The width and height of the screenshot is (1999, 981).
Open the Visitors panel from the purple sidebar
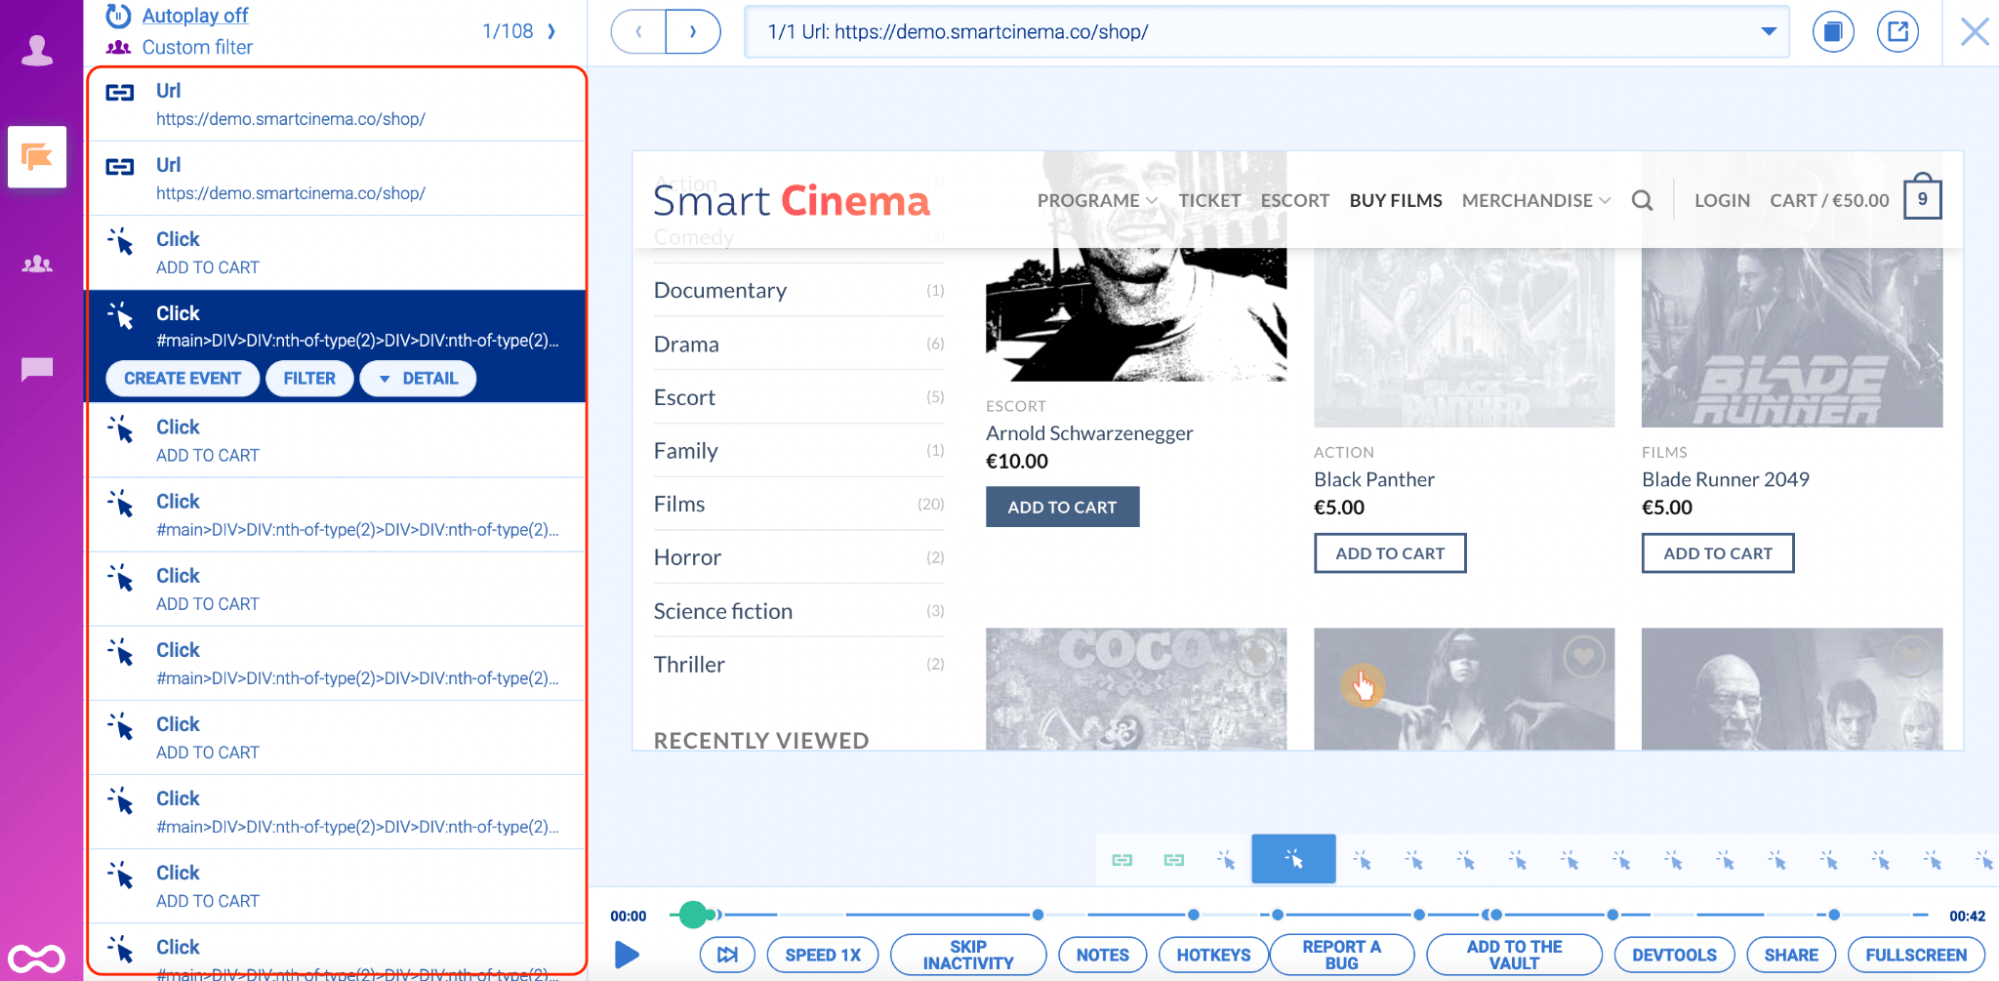pos(37,263)
